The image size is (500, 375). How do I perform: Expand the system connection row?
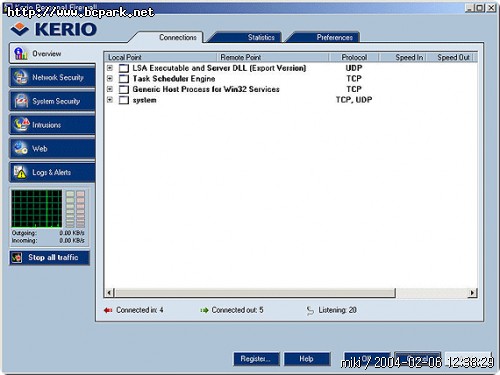(x=110, y=100)
